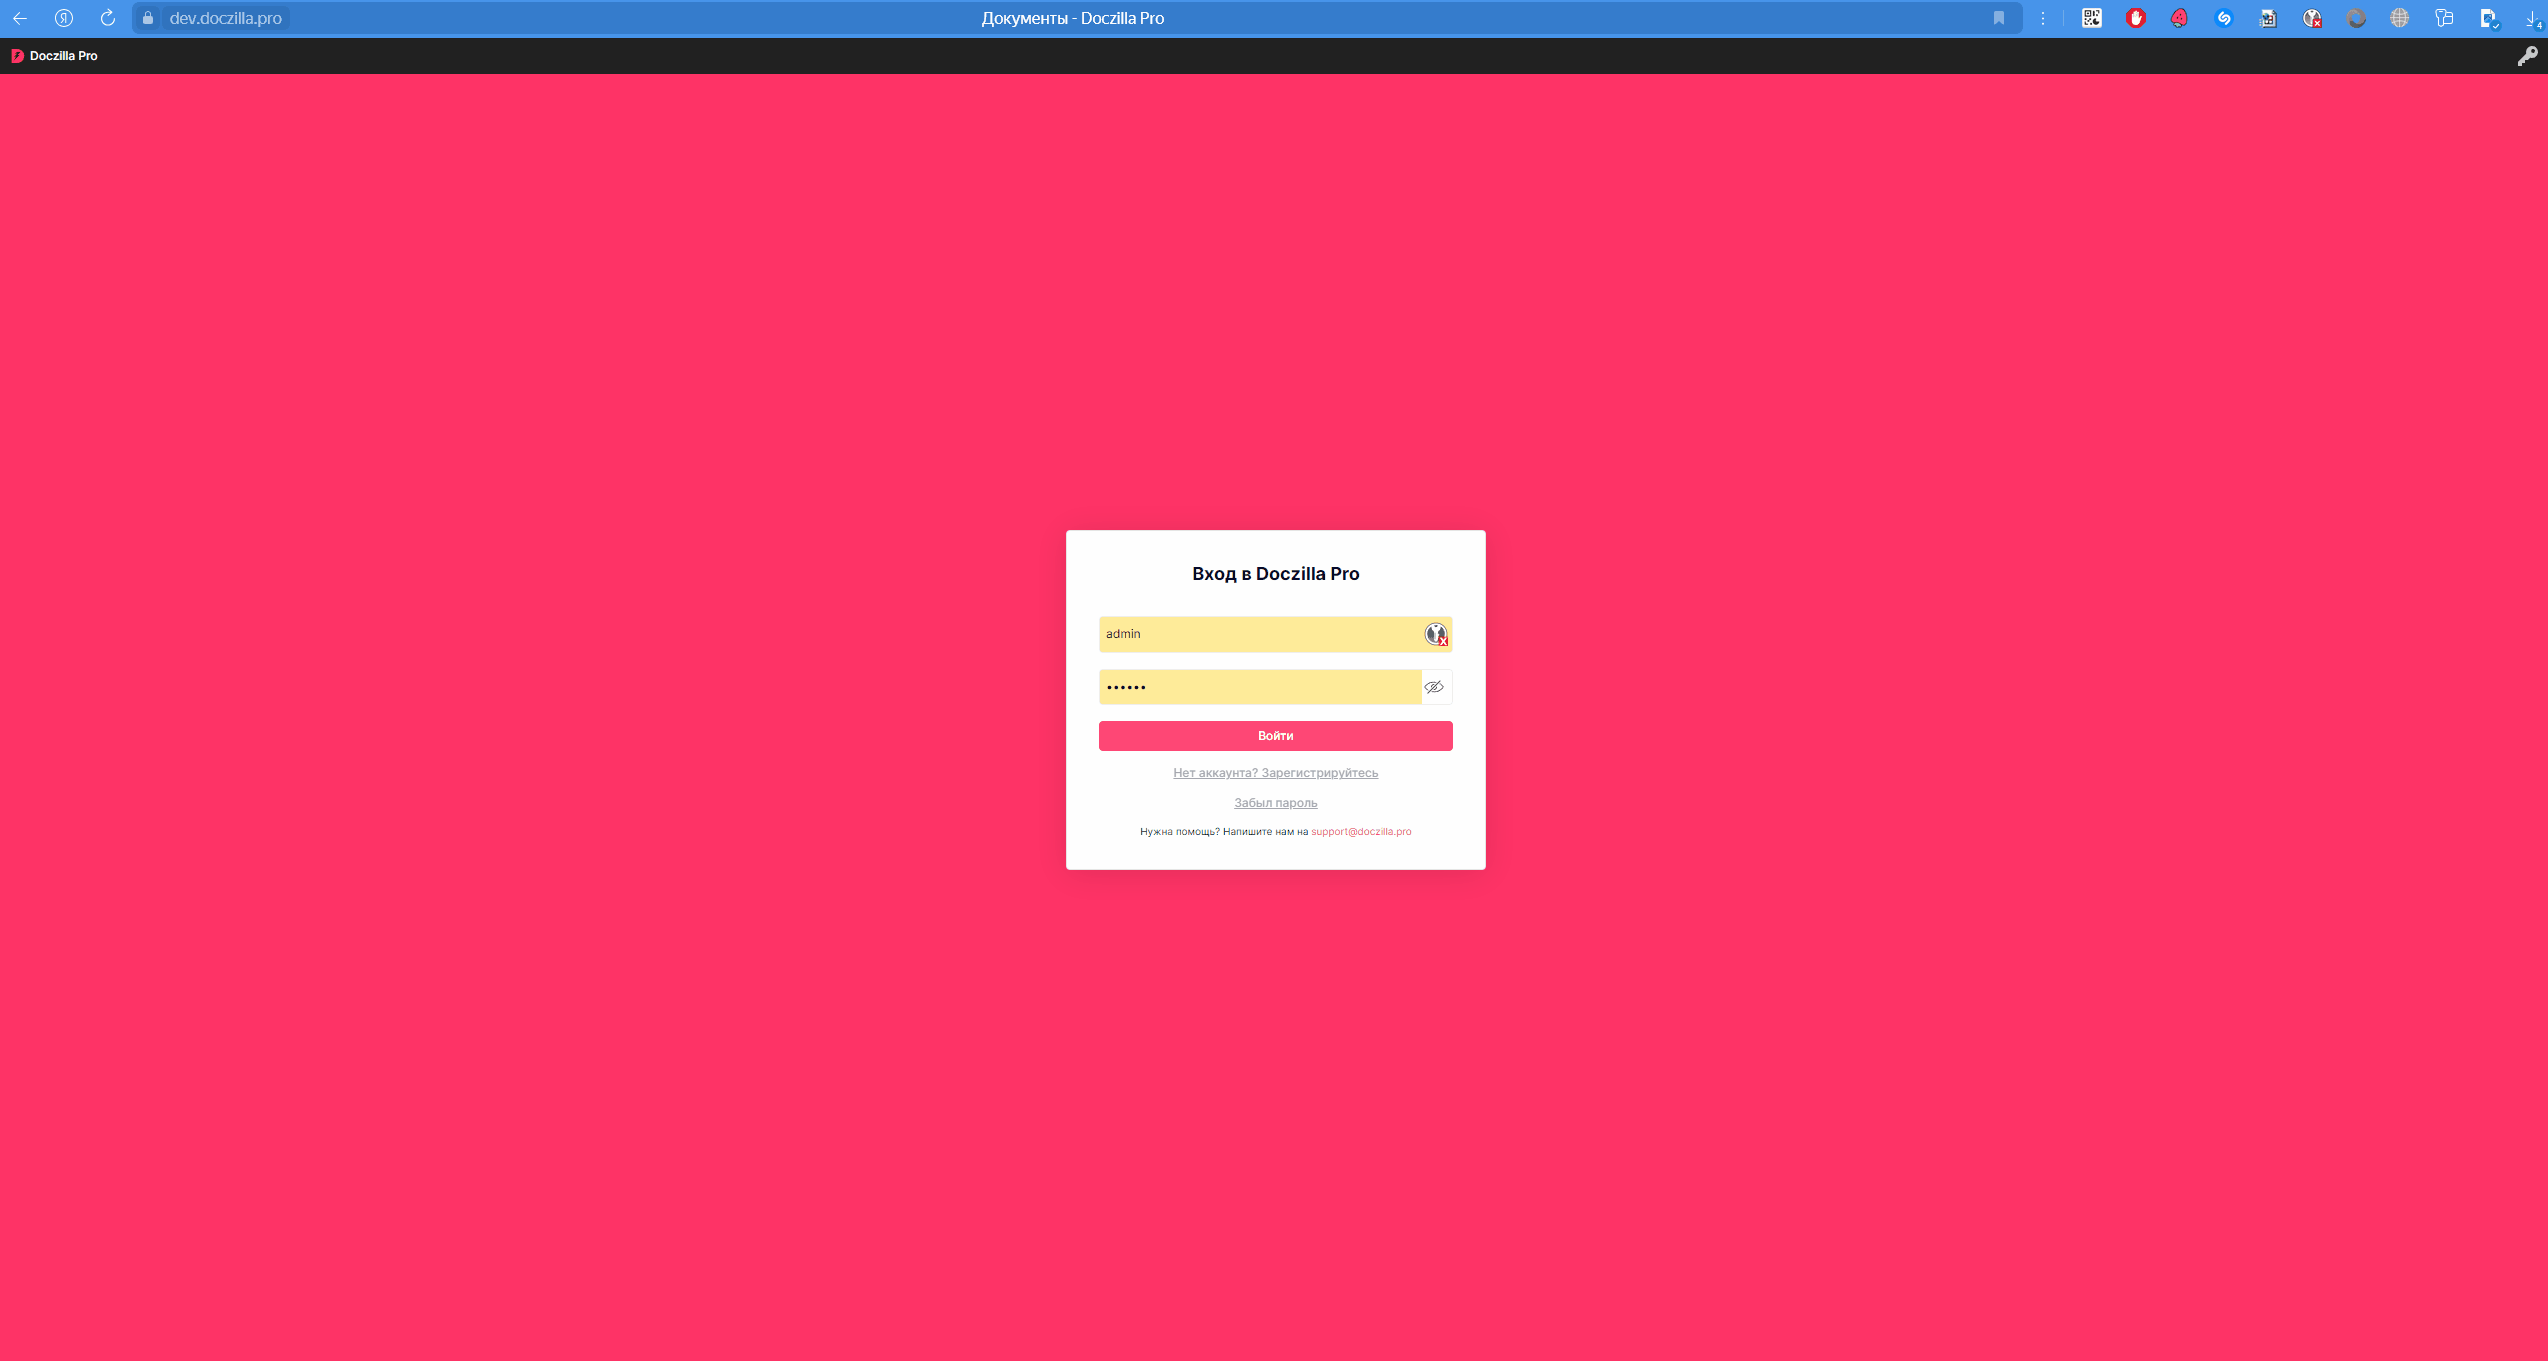Reload the page with refresh icon
The width and height of the screenshot is (2548, 1361).
click(108, 18)
